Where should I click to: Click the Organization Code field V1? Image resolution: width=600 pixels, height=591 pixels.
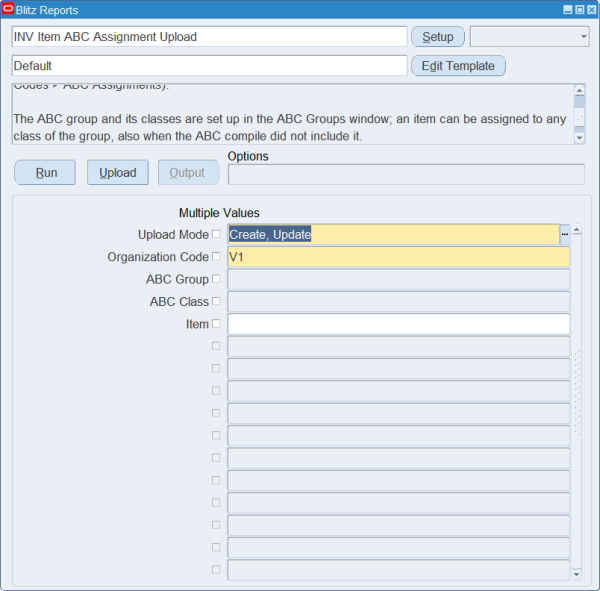click(398, 256)
